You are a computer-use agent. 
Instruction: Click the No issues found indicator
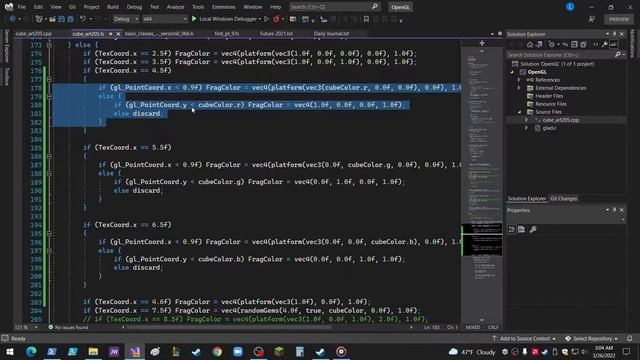coord(68,327)
